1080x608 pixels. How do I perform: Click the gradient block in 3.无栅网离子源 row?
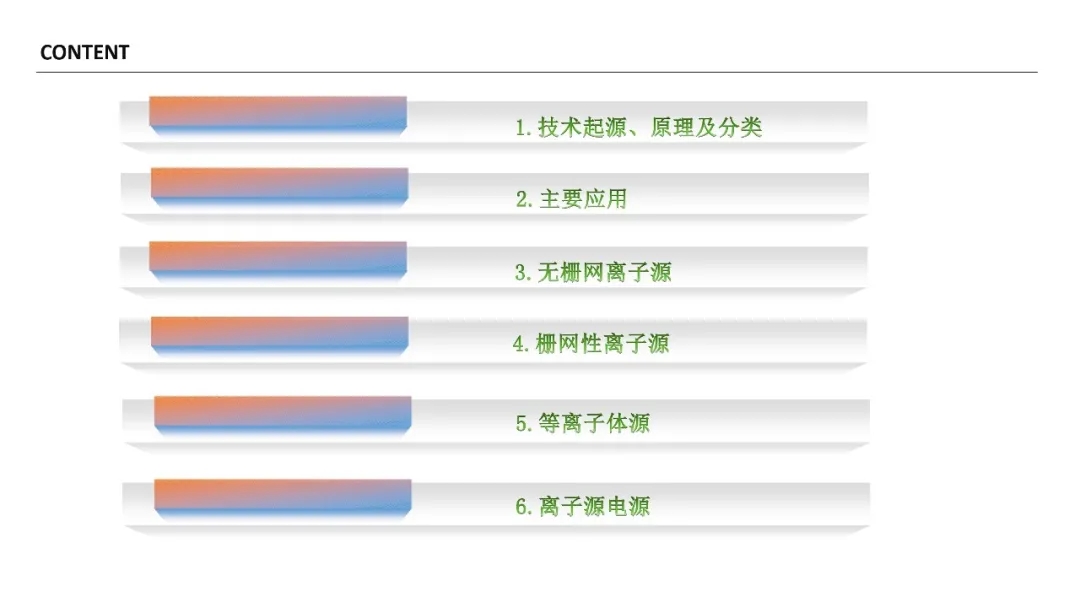(278, 258)
